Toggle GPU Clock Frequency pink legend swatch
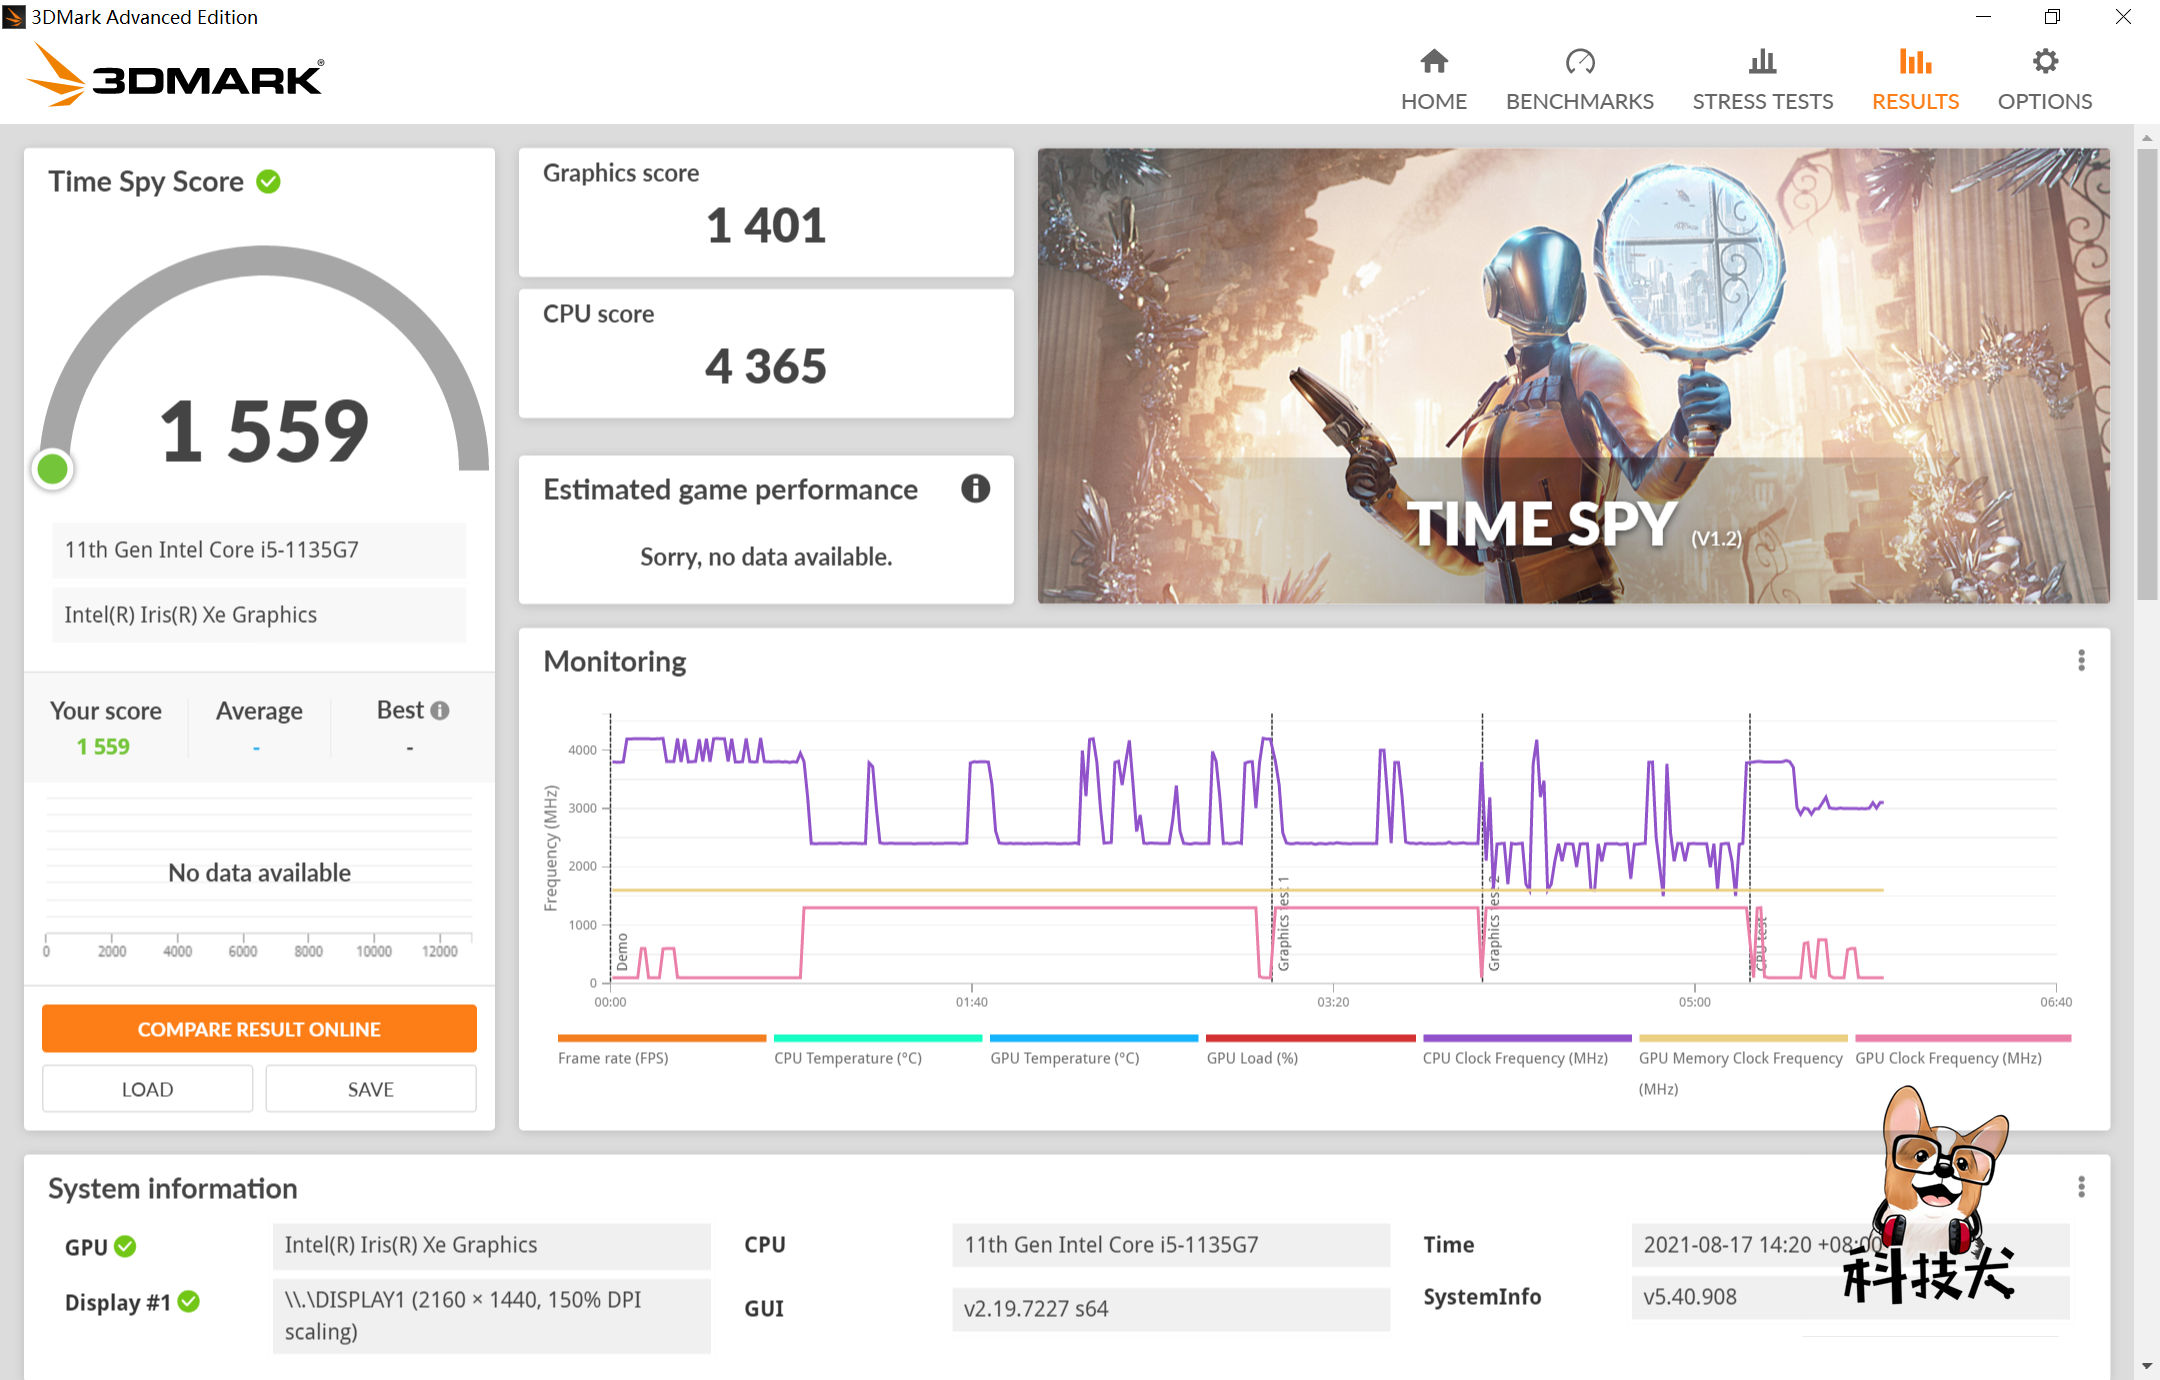 pyautogui.click(x=1962, y=1039)
